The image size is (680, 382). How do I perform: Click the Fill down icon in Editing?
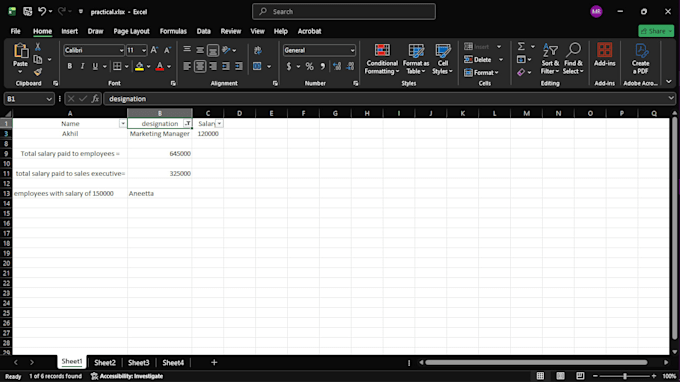[x=521, y=59]
